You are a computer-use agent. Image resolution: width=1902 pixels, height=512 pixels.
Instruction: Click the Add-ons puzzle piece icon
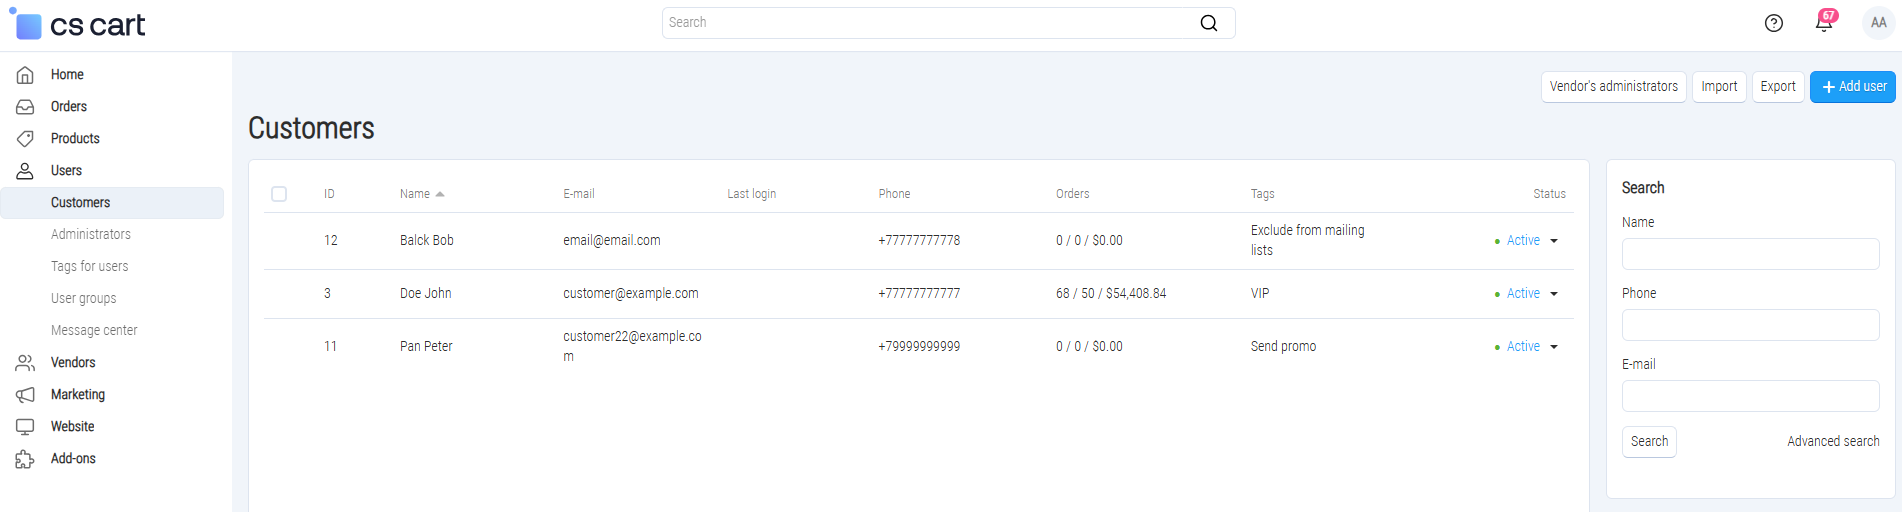tap(25, 459)
